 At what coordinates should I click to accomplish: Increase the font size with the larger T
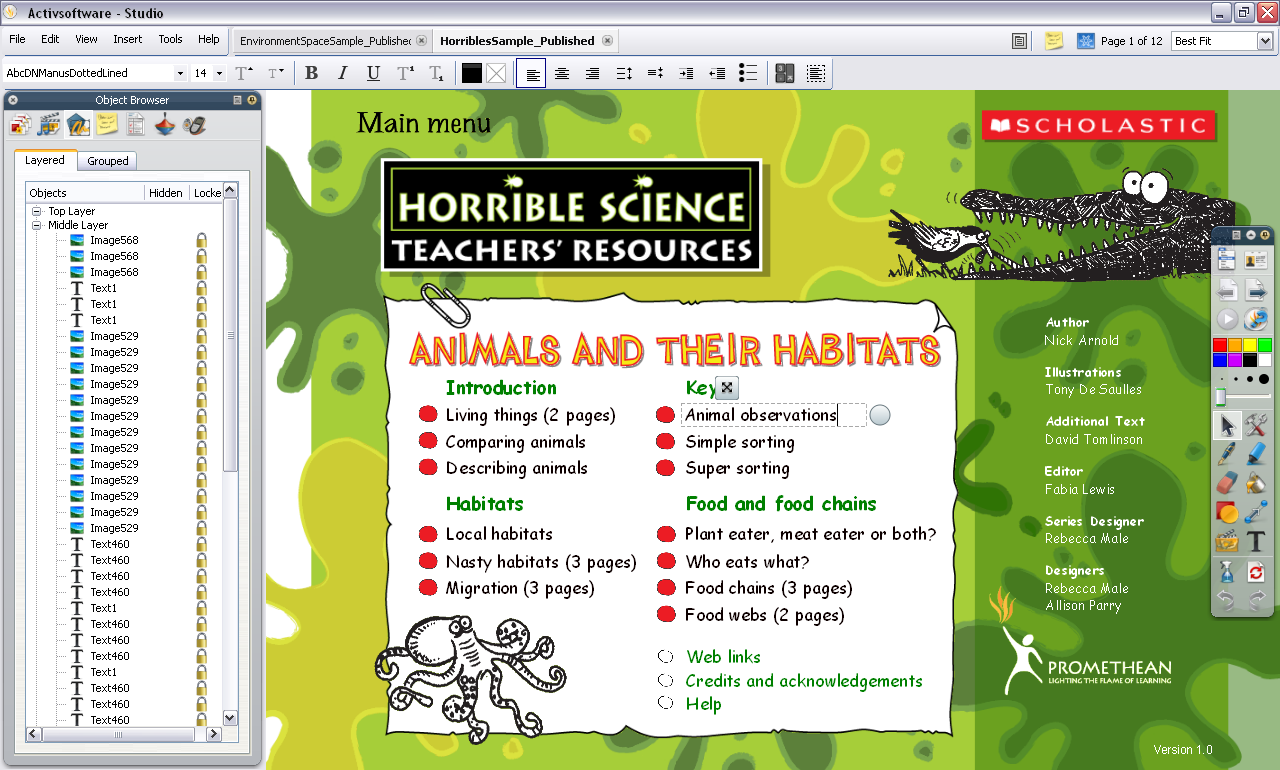coord(244,73)
